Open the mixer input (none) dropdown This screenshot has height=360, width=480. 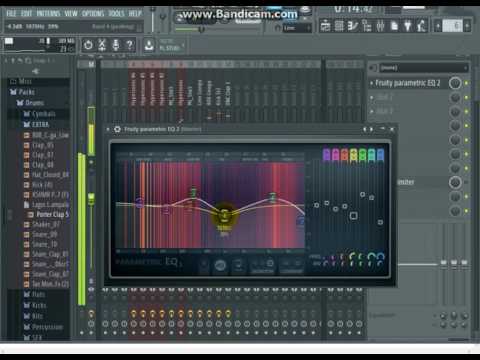(x=423, y=68)
